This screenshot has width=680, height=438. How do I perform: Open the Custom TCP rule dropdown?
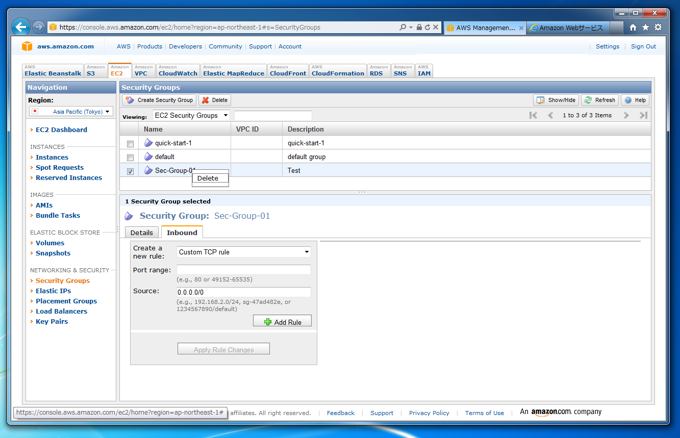click(x=244, y=252)
